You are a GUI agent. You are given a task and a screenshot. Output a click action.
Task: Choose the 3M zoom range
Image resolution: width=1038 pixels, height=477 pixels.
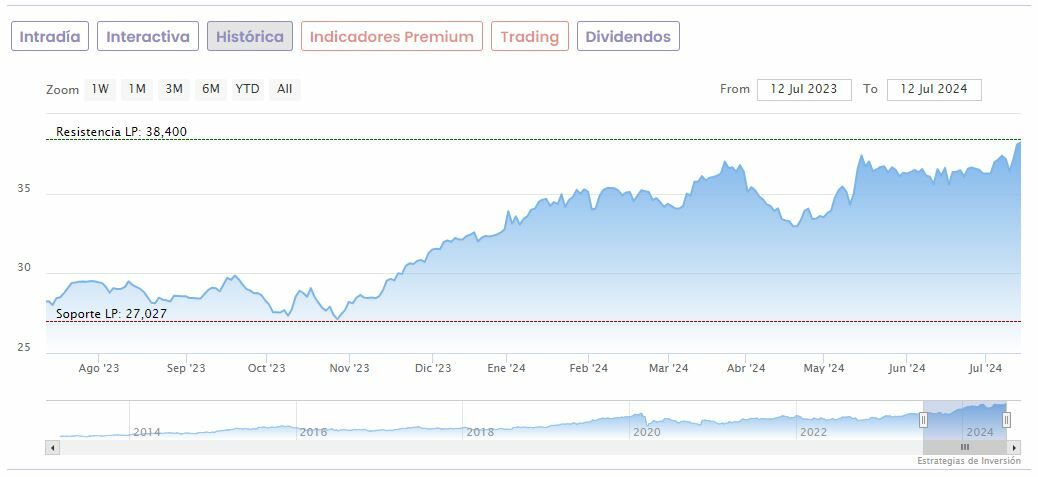[174, 89]
